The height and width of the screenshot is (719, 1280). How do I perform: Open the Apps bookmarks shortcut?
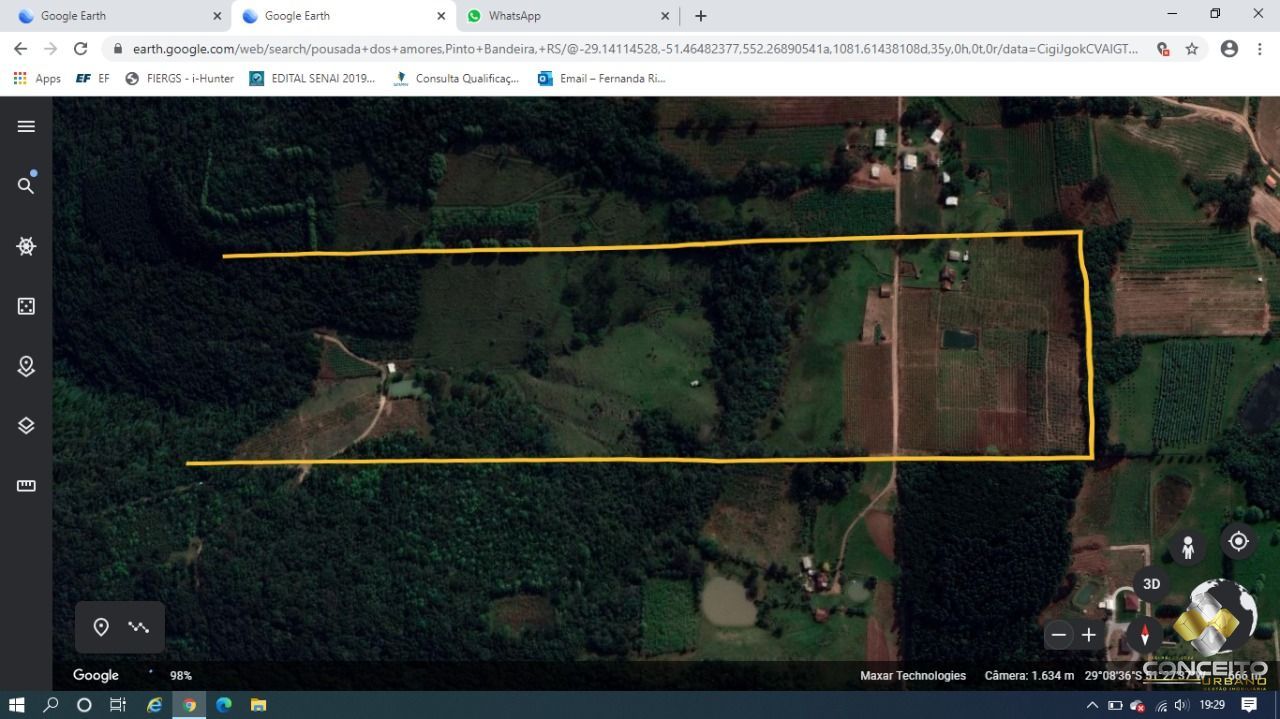pyautogui.click(x=37, y=78)
